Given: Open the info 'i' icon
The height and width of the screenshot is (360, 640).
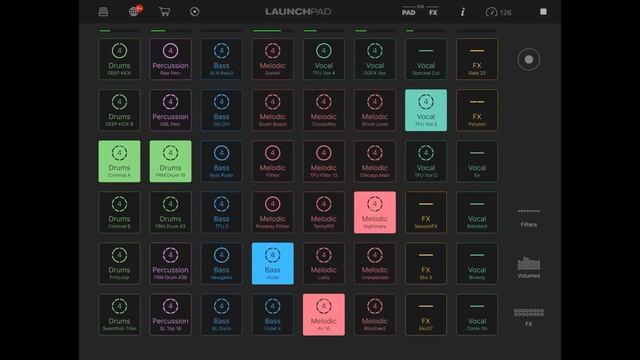Looking at the screenshot, I should click(x=462, y=12).
